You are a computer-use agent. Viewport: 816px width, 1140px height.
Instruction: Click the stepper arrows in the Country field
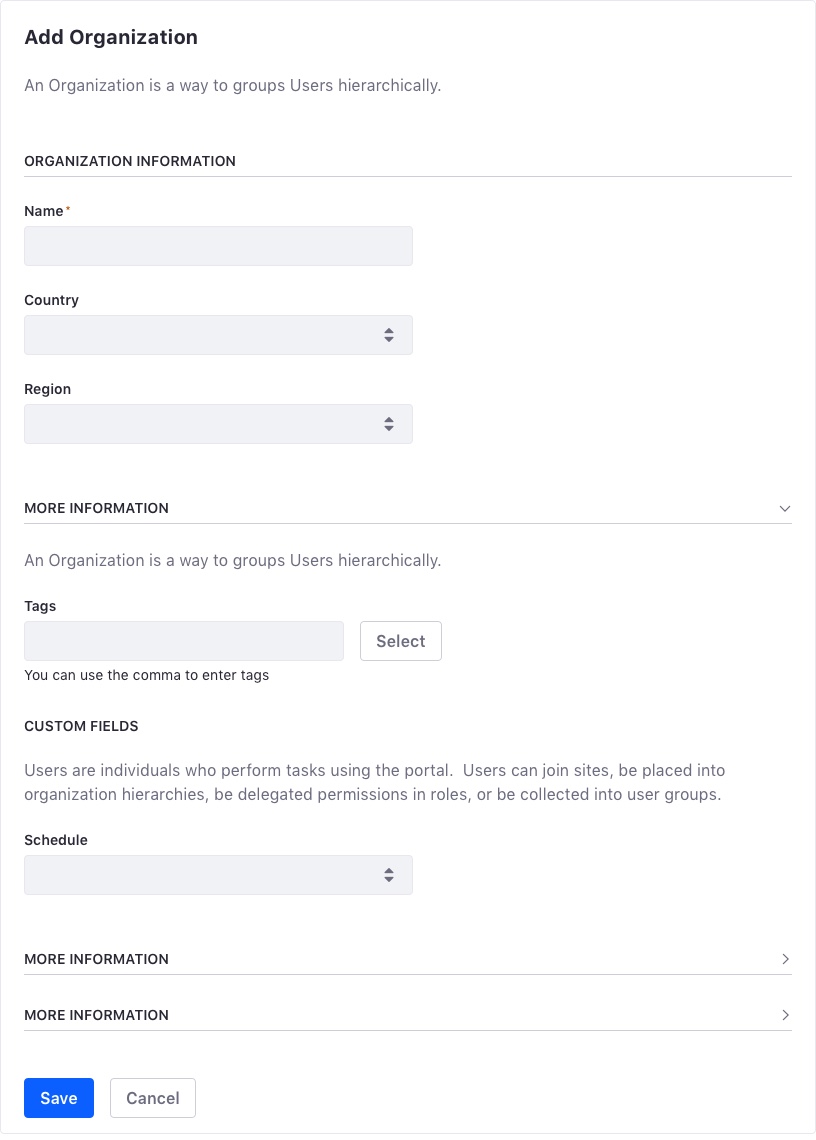[389, 335]
